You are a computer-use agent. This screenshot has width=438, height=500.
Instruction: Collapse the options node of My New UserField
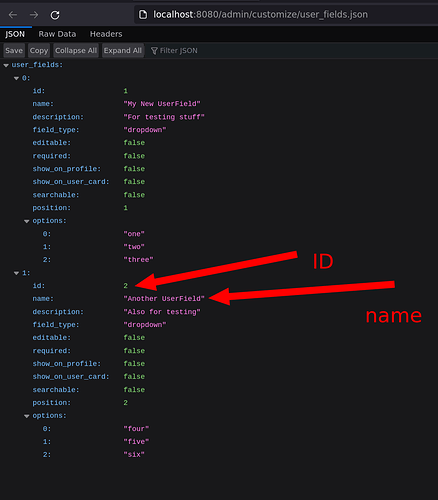[27, 221]
